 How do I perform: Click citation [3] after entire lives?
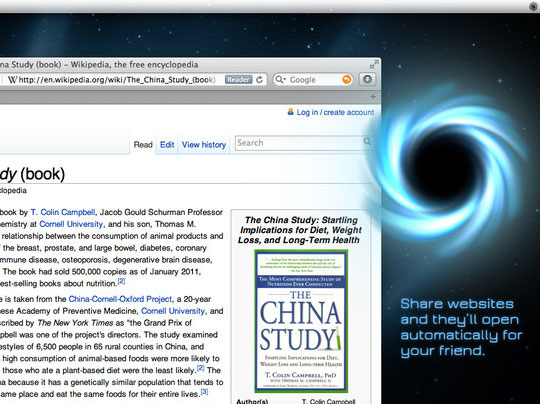click(x=205, y=392)
